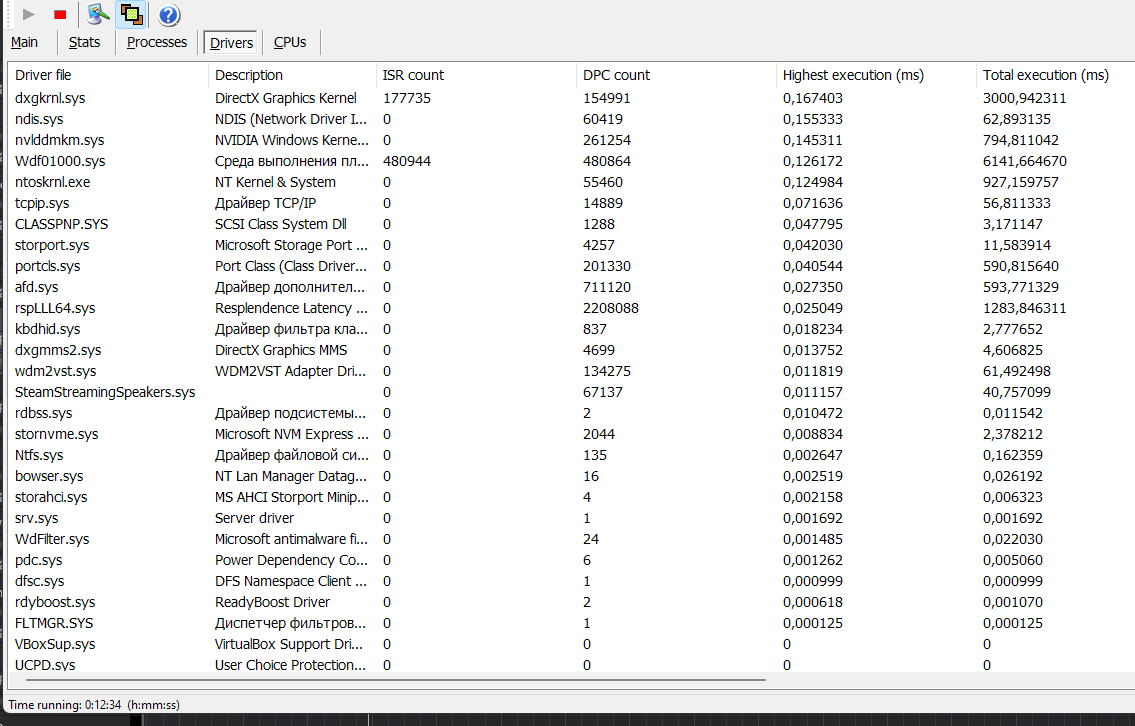
Task: Click the UCPD.sys driver file
Action: 45,664
